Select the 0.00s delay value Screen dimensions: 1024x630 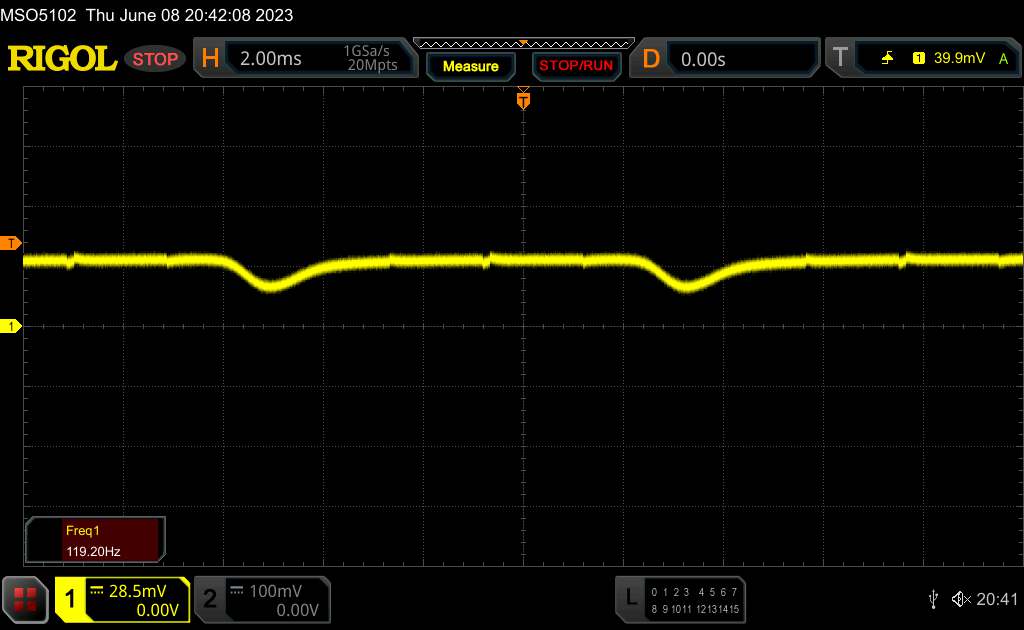pos(703,59)
